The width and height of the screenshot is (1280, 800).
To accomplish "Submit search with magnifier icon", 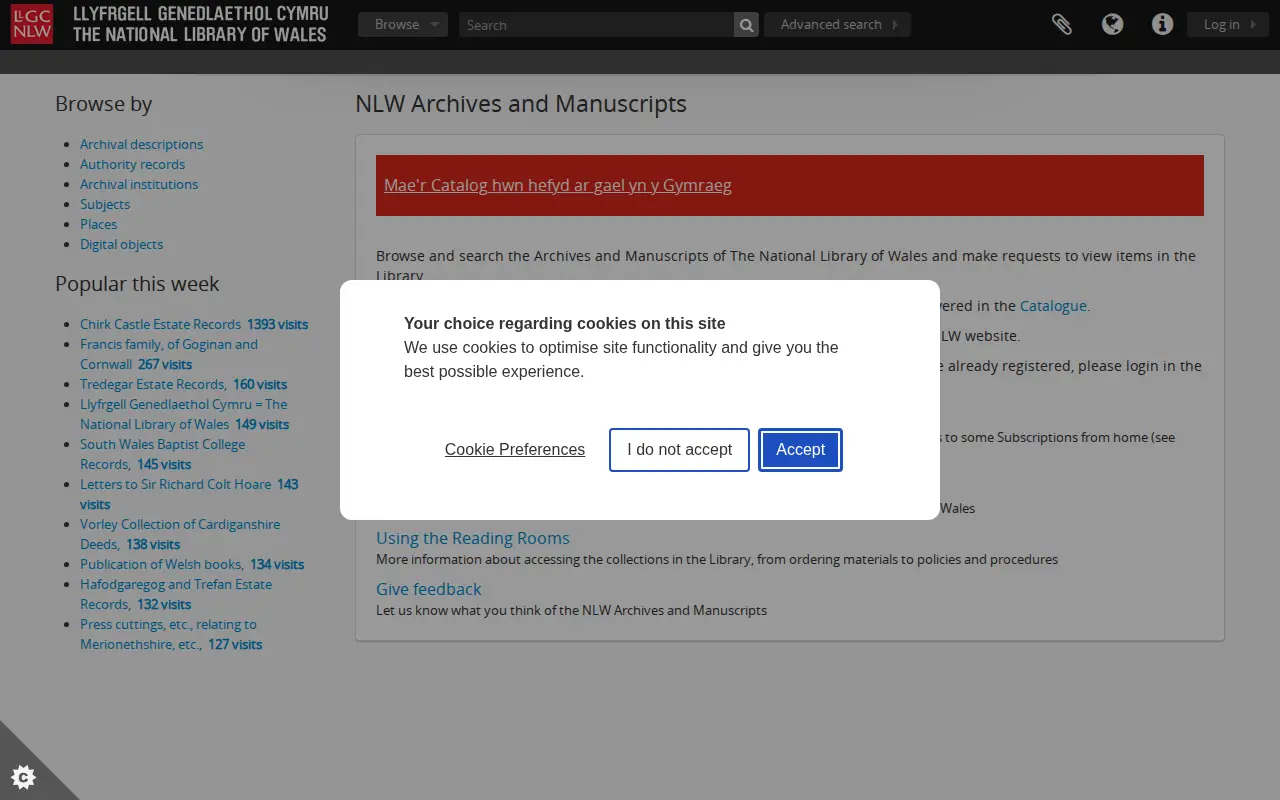I will [x=746, y=25].
